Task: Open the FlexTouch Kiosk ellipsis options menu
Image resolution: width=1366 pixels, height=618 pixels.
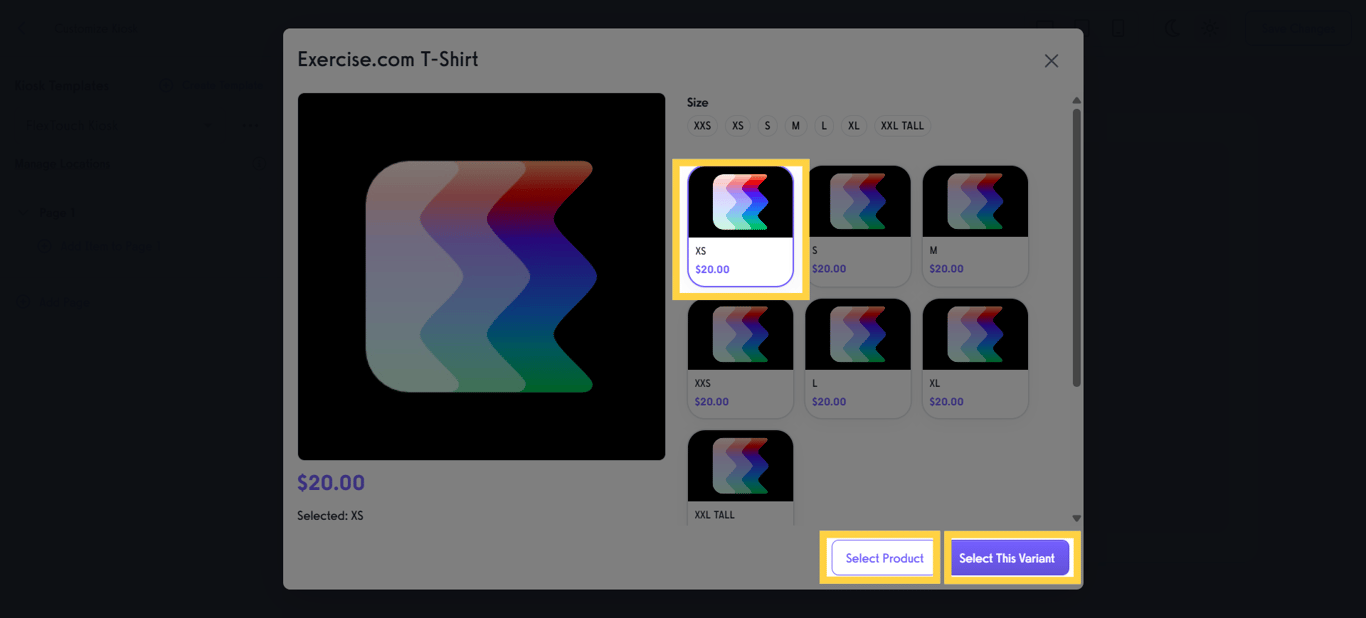Action: [x=250, y=125]
